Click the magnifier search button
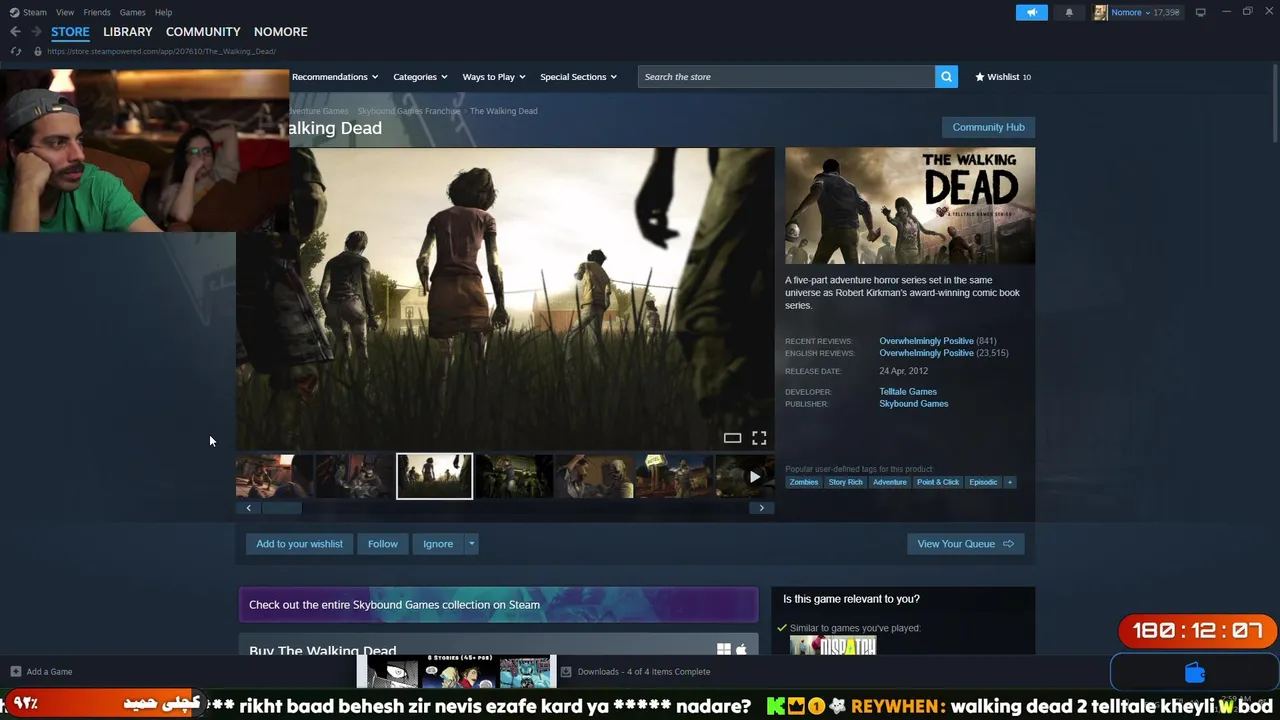Screen dimensions: 1280x720 click(x=946, y=77)
